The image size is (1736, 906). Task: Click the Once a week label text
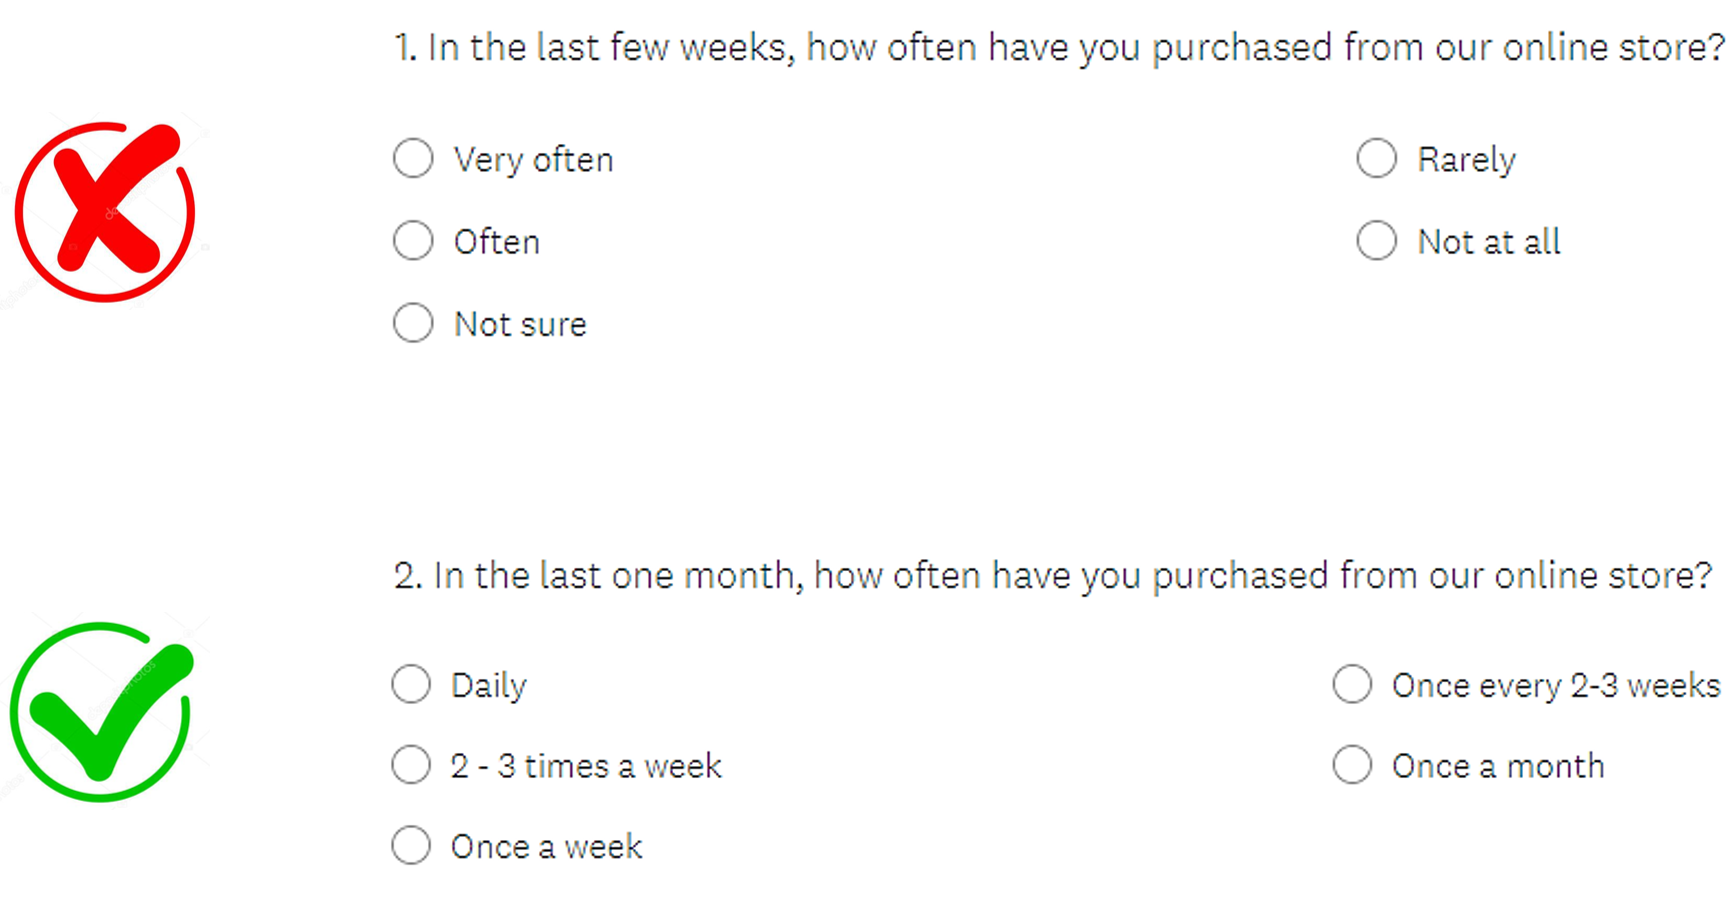(546, 847)
